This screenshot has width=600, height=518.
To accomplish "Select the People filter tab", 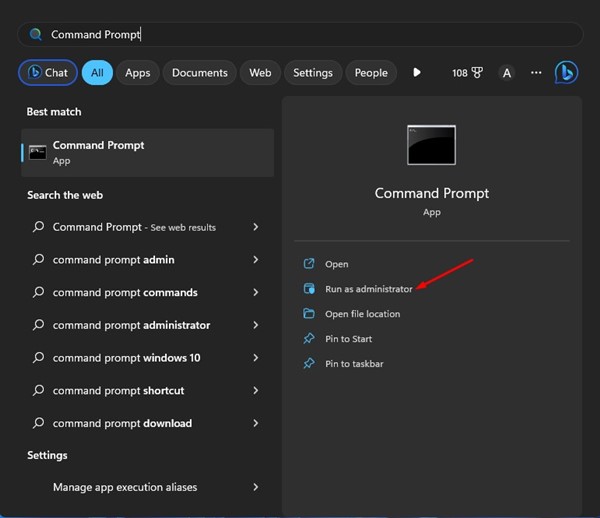I will 371,72.
